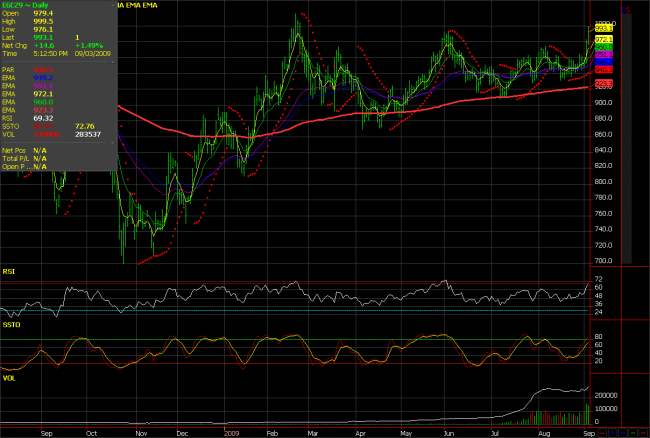Click the 900.0 level on price axis
The height and width of the screenshot is (438, 650).
(604, 103)
